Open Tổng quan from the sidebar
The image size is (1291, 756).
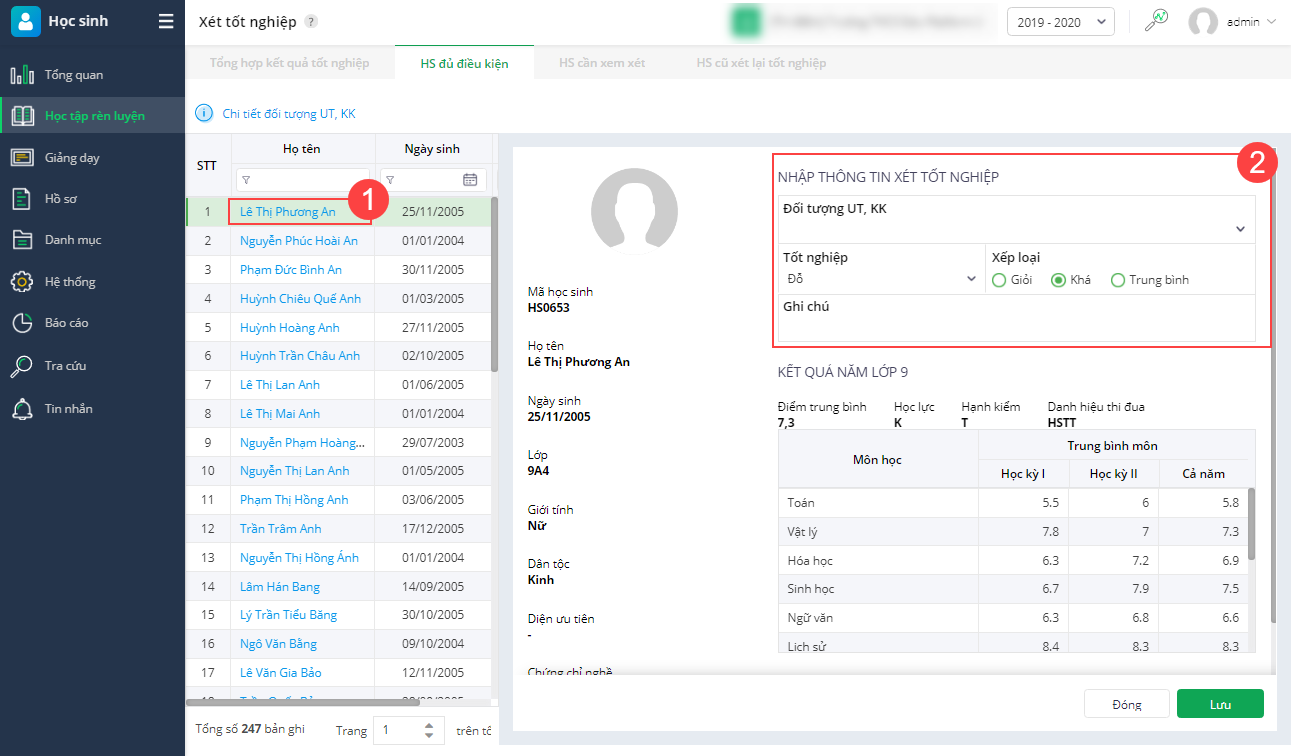pos(73,75)
